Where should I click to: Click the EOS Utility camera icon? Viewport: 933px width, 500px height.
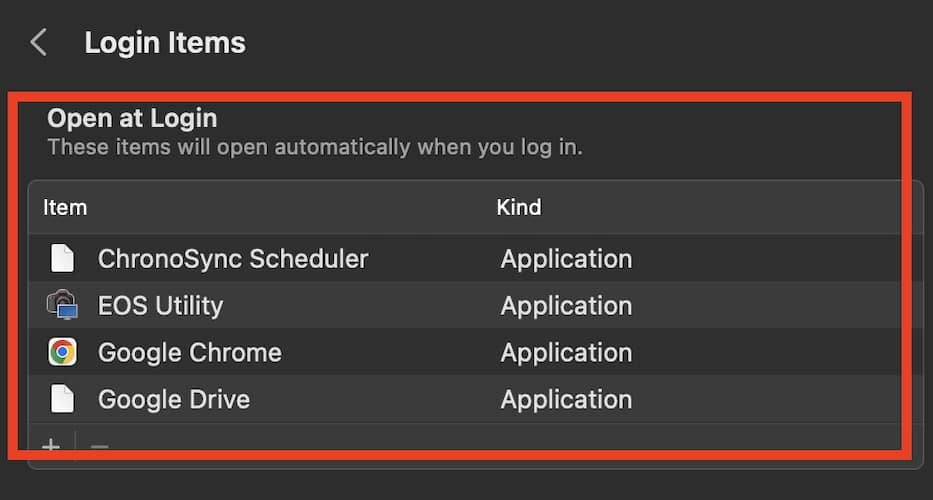[x=62, y=305]
